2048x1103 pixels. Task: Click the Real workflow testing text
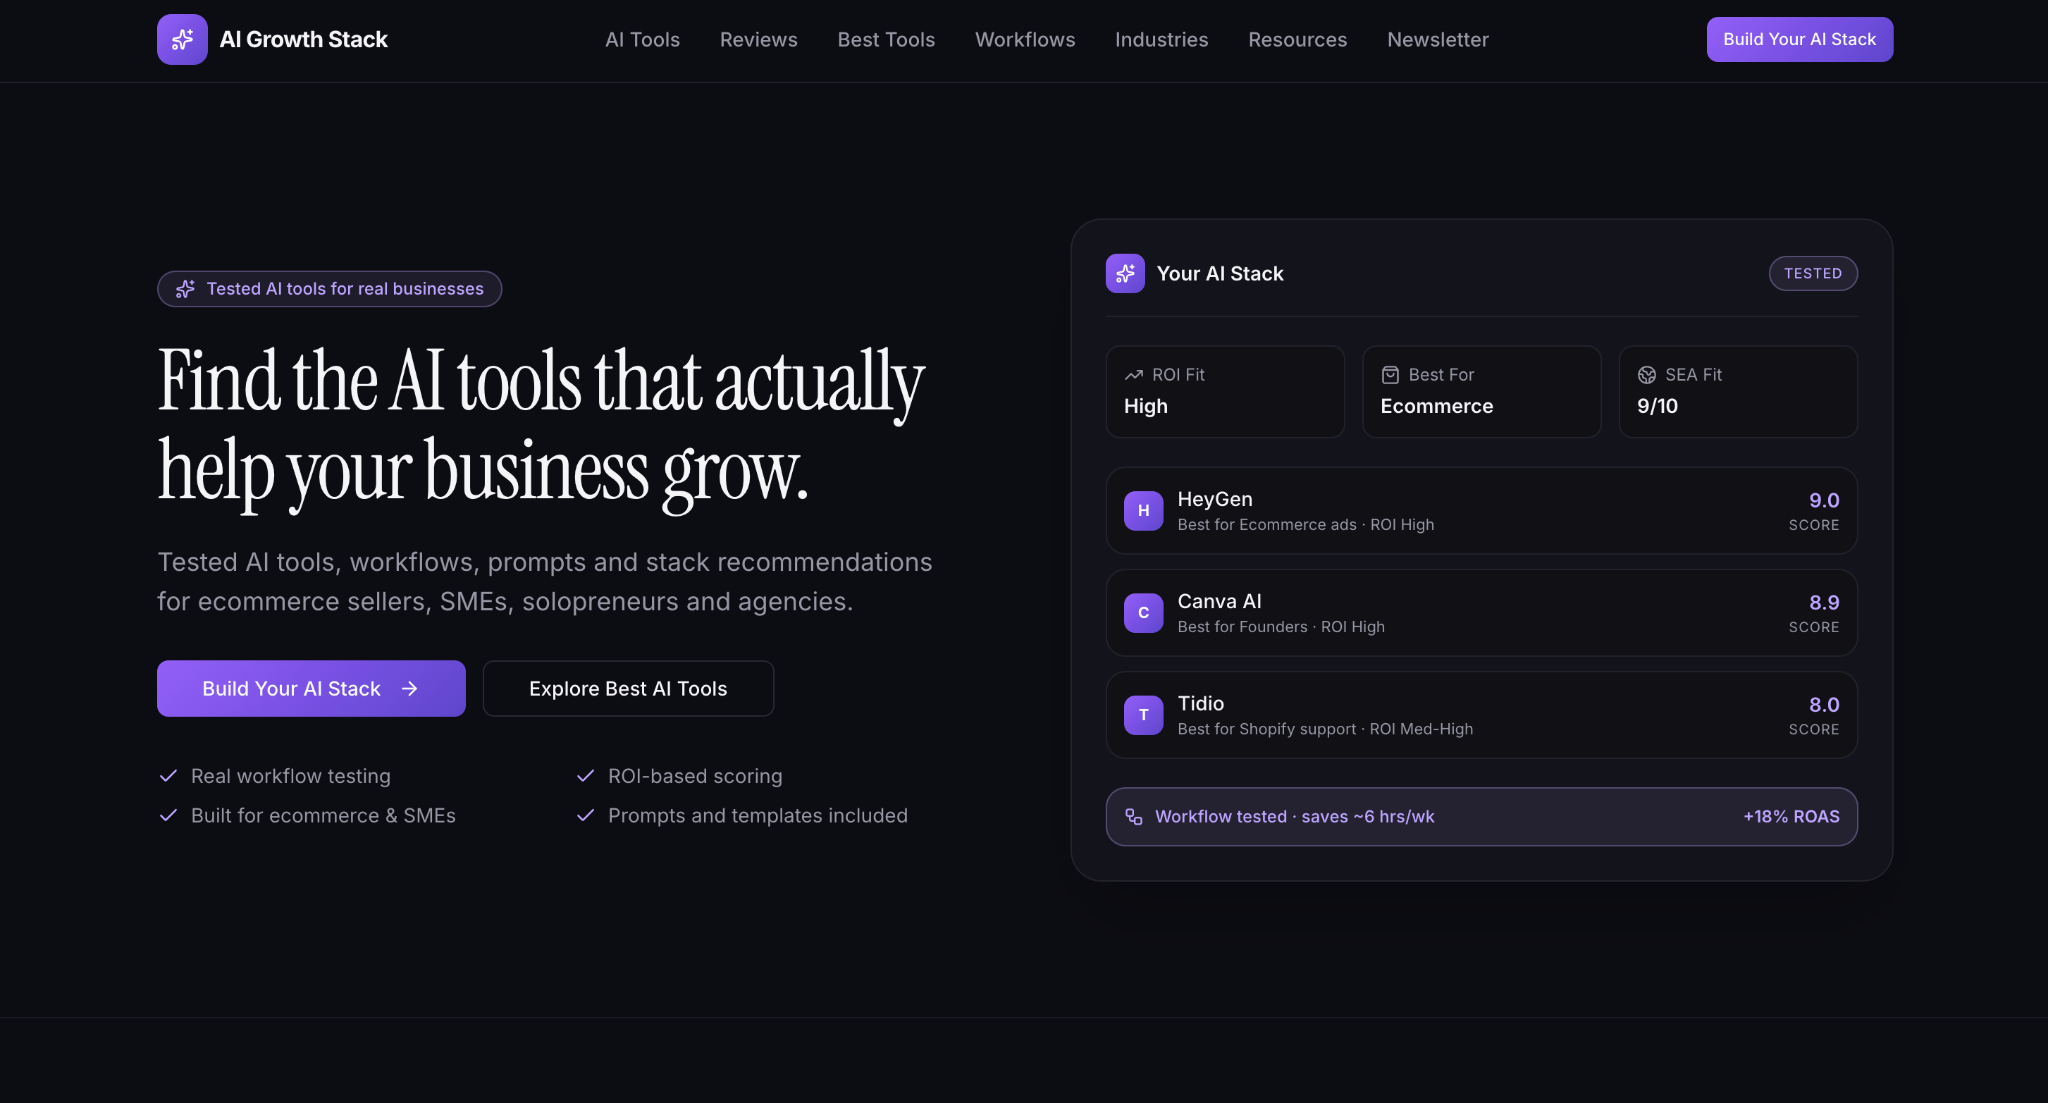point(290,776)
